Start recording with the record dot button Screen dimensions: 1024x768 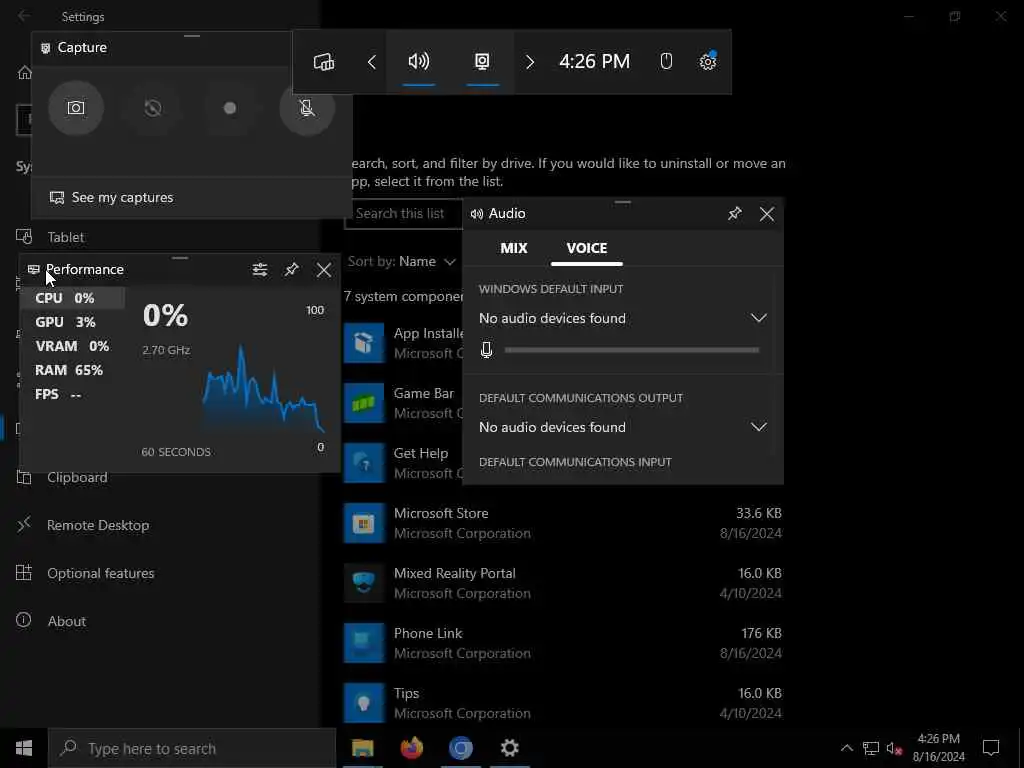click(230, 108)
